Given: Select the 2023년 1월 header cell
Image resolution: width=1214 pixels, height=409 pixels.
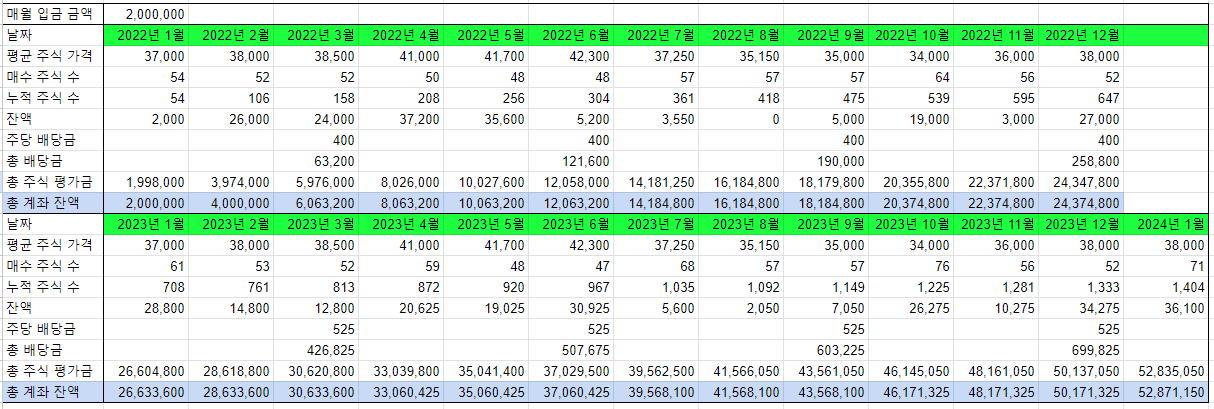Looking at the screenshot, I should click(x=146, y=223).
